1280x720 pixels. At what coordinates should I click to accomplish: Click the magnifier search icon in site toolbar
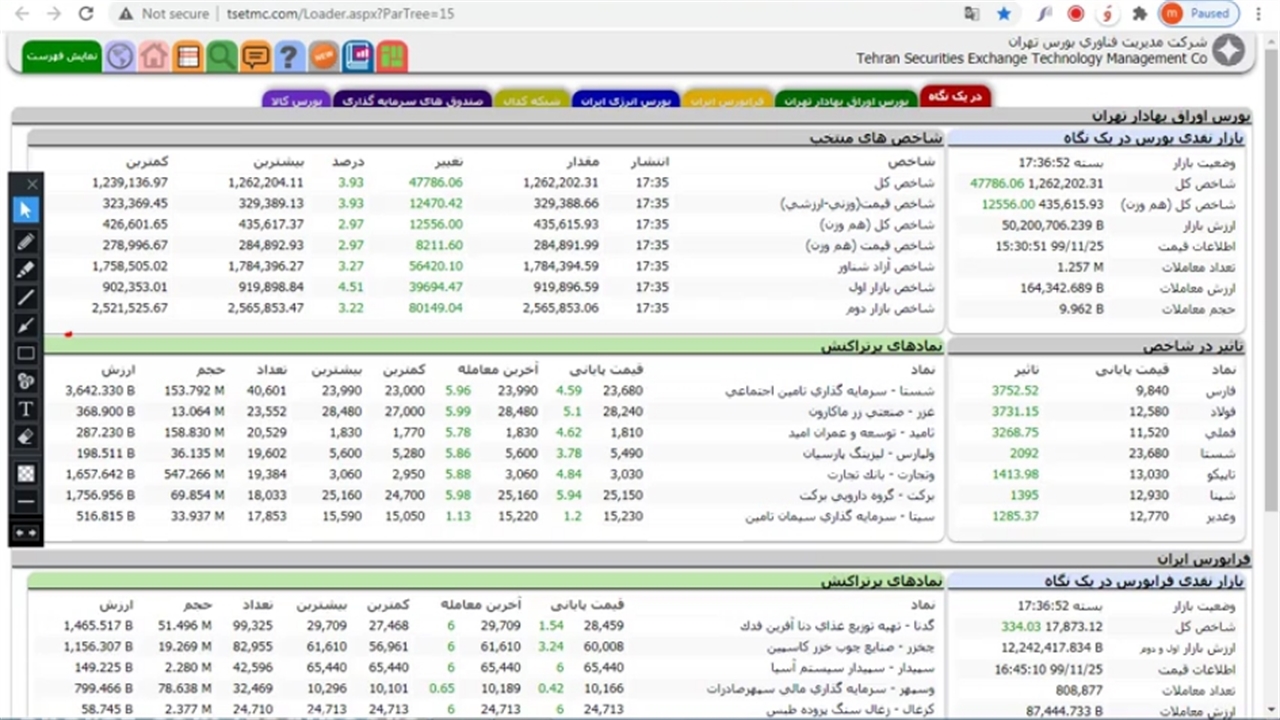222,56
